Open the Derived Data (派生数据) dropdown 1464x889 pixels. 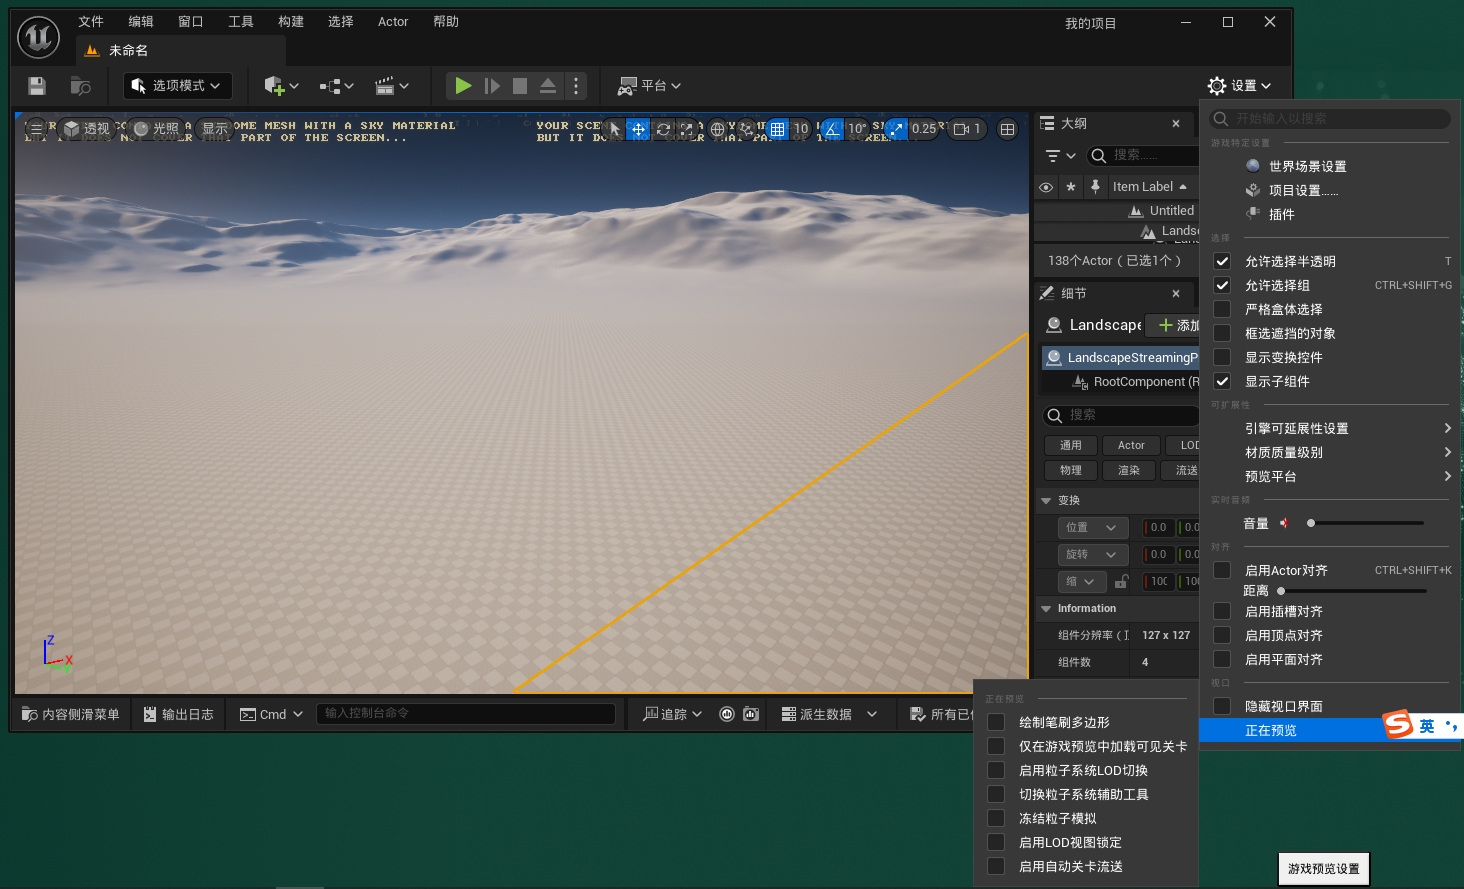829,714
